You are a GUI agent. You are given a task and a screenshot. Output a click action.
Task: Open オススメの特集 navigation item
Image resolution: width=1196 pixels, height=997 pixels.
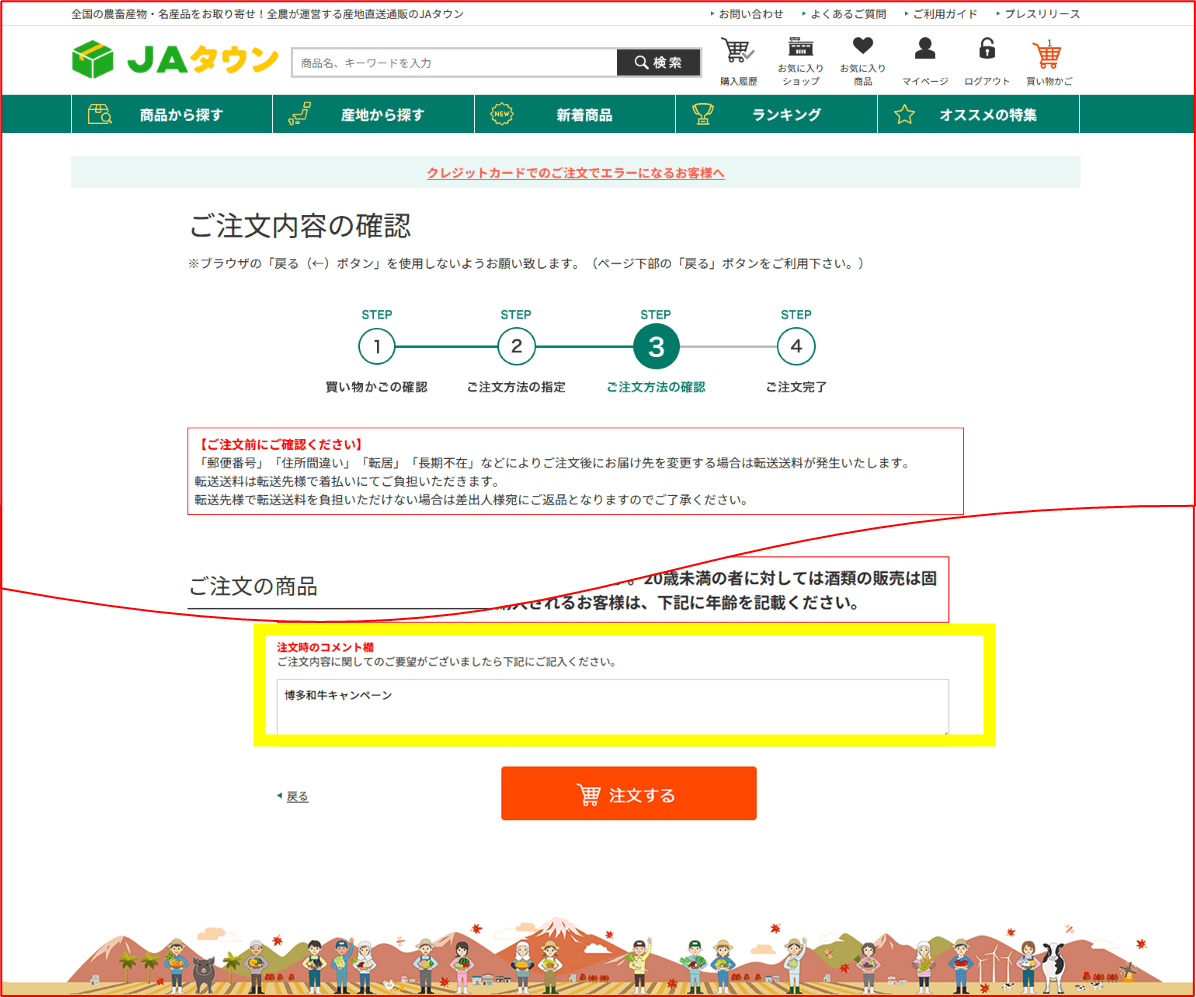click(978, 115)
